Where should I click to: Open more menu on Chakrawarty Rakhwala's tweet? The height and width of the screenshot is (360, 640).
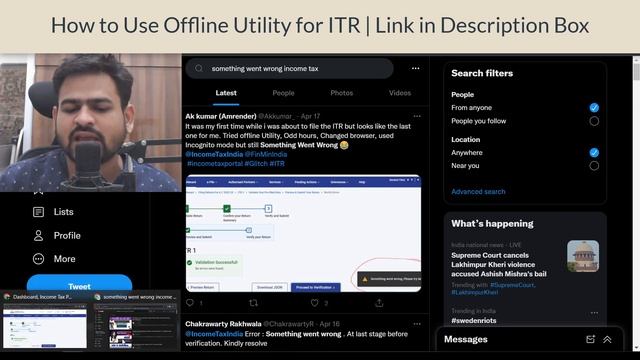pos(417,324)
